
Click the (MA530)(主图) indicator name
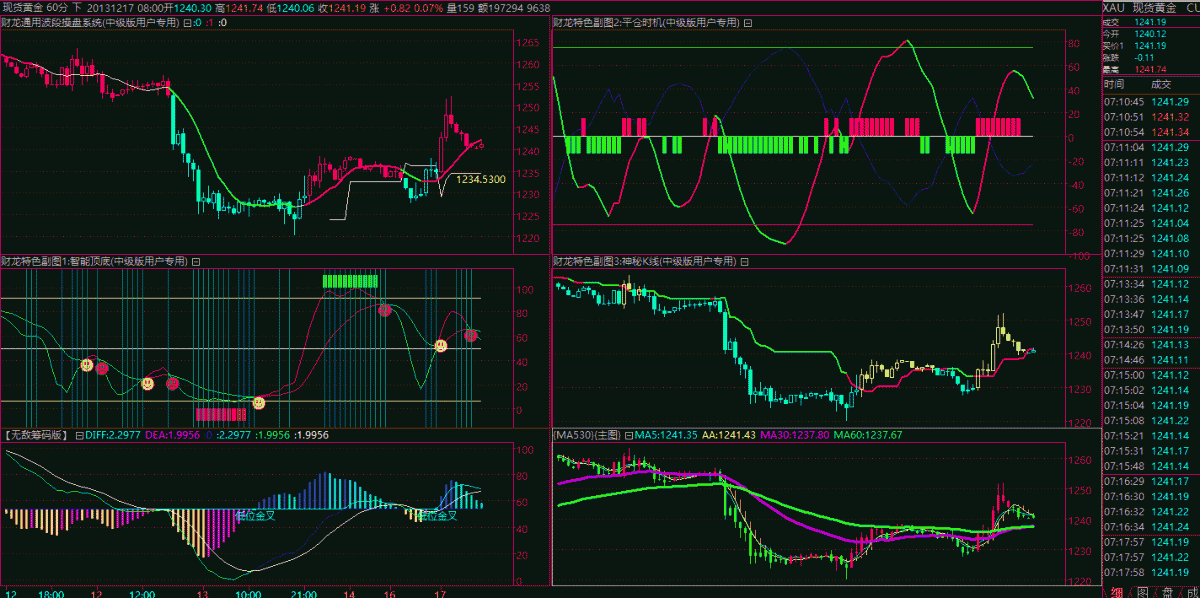(x=587, y=435)
